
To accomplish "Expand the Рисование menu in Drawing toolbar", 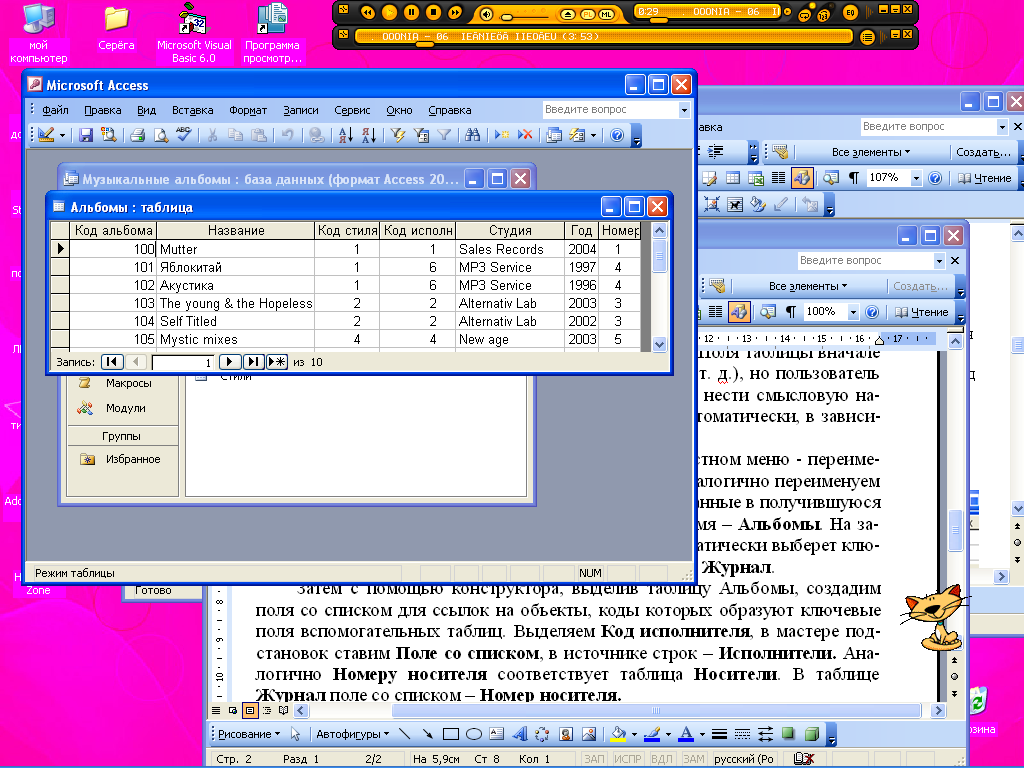I will click(x=249, y=734).
